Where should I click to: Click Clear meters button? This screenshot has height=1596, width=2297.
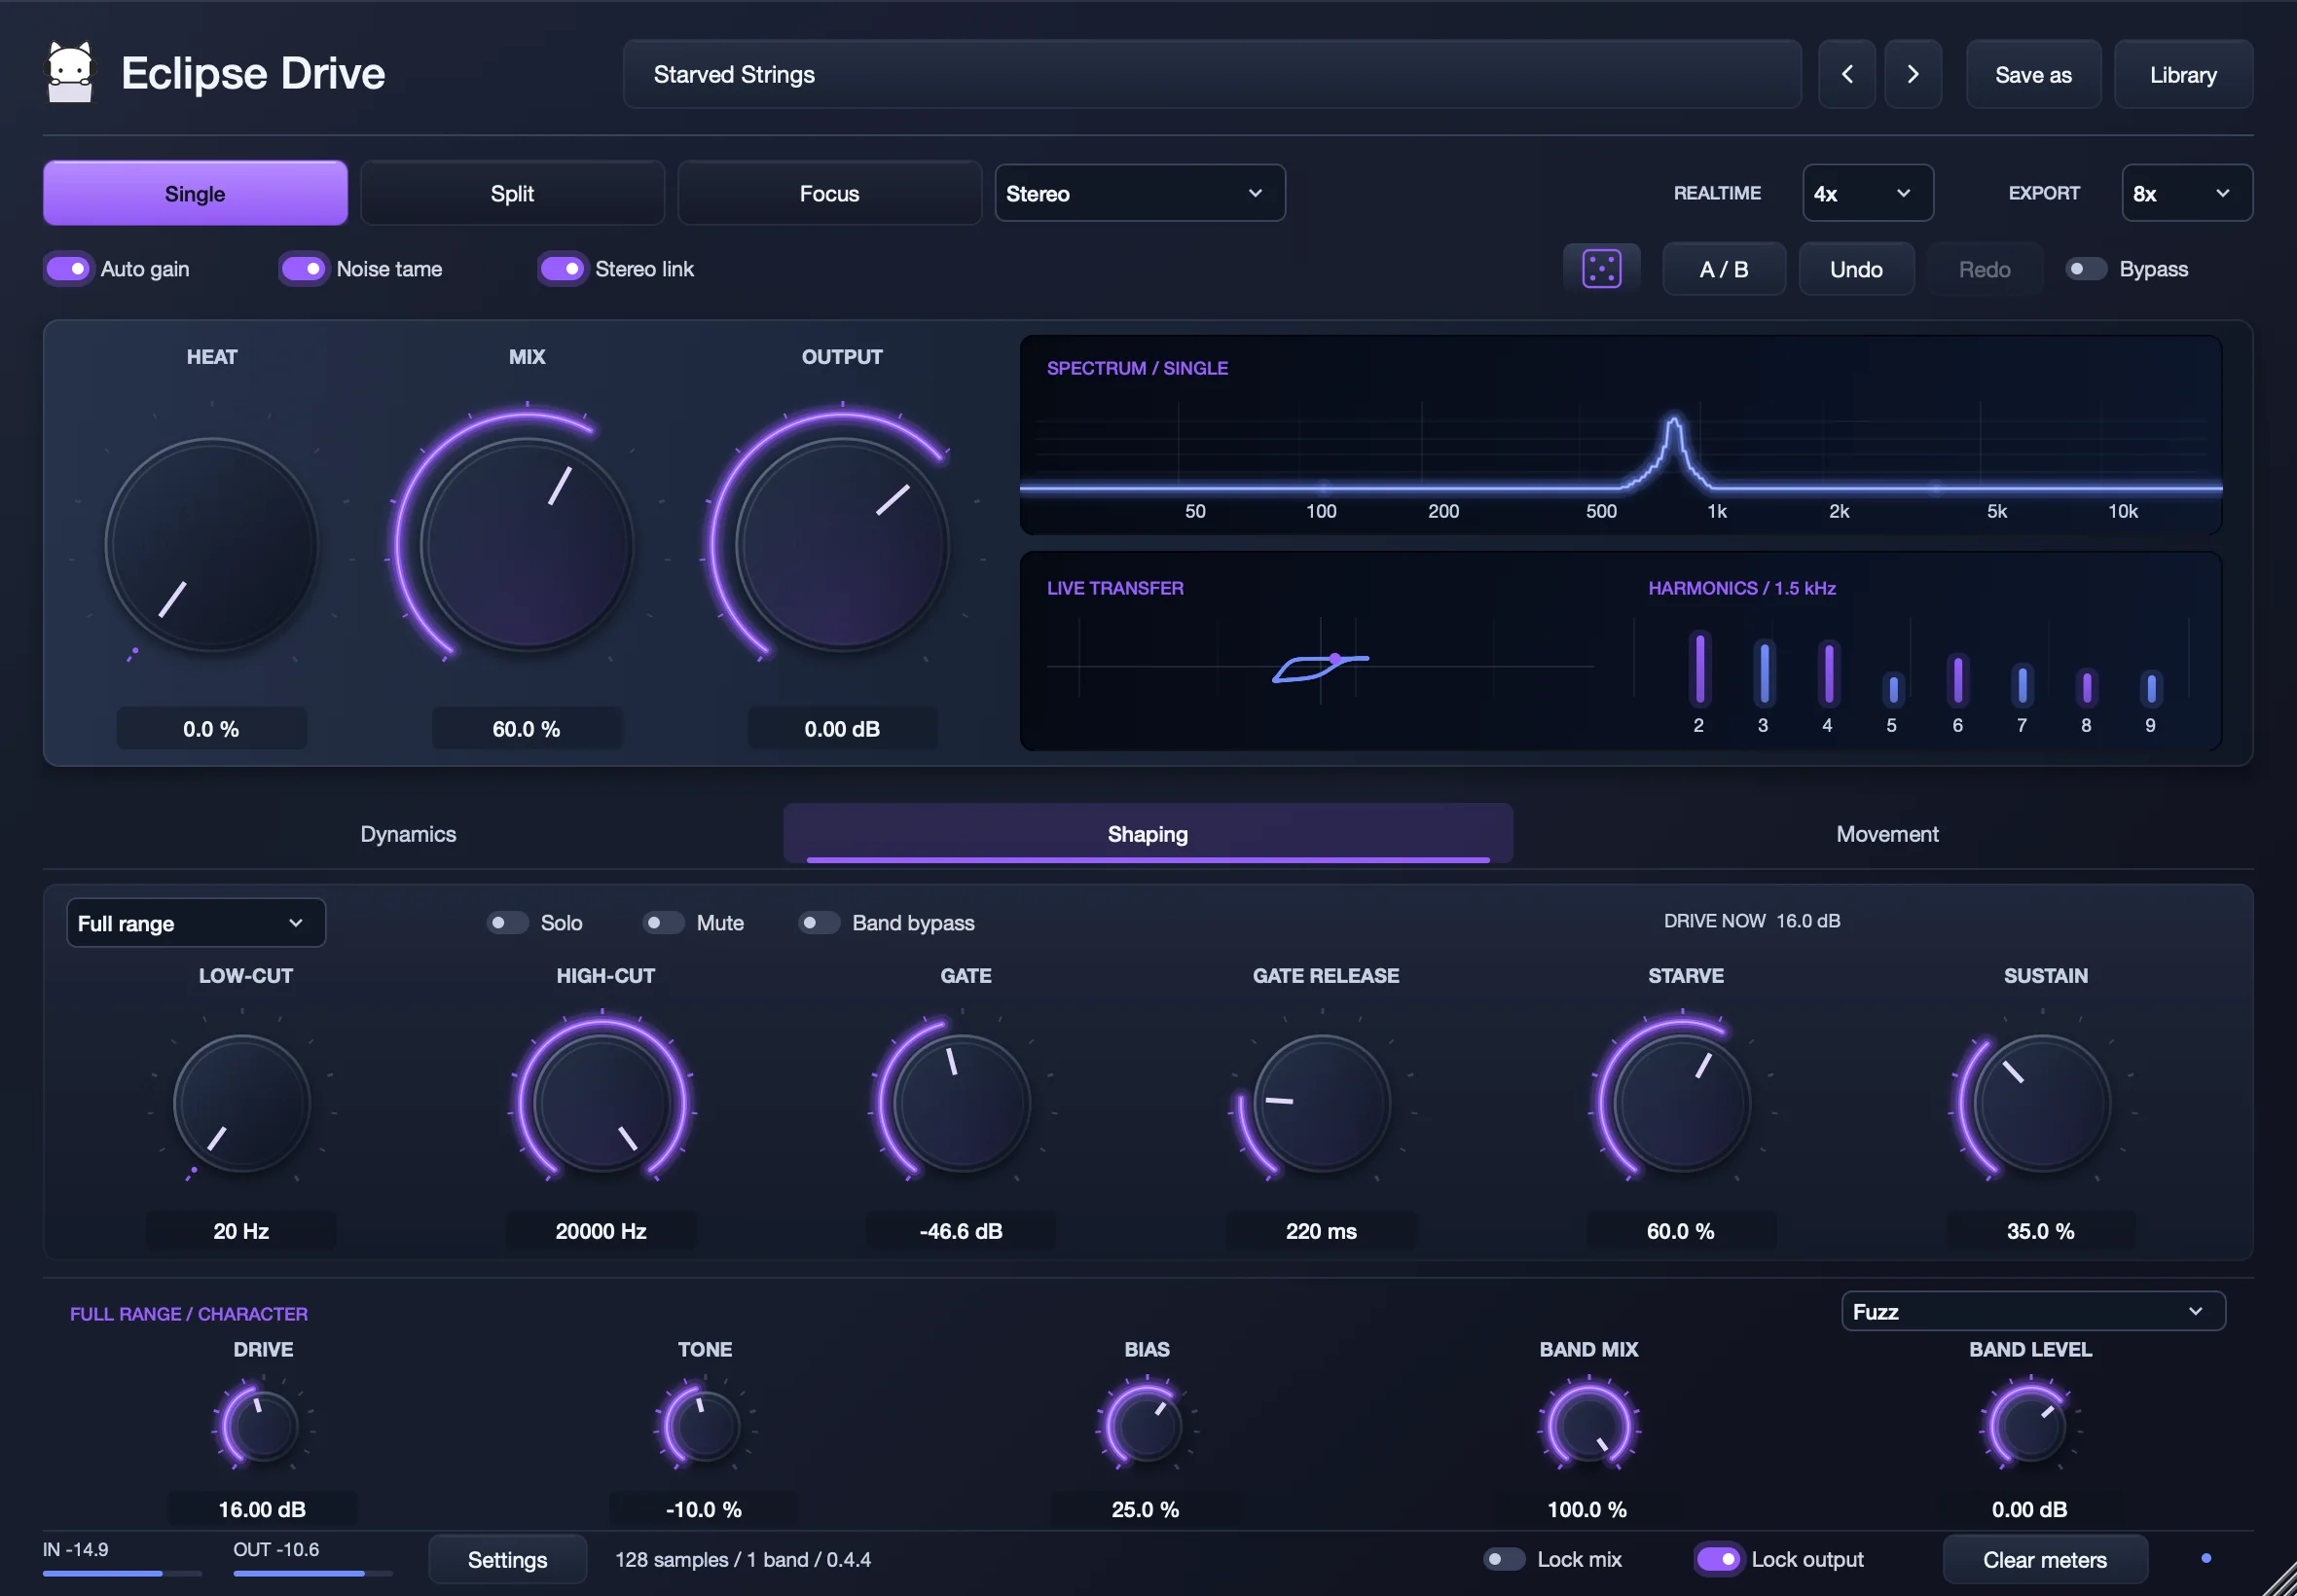coord(2044,1559)
